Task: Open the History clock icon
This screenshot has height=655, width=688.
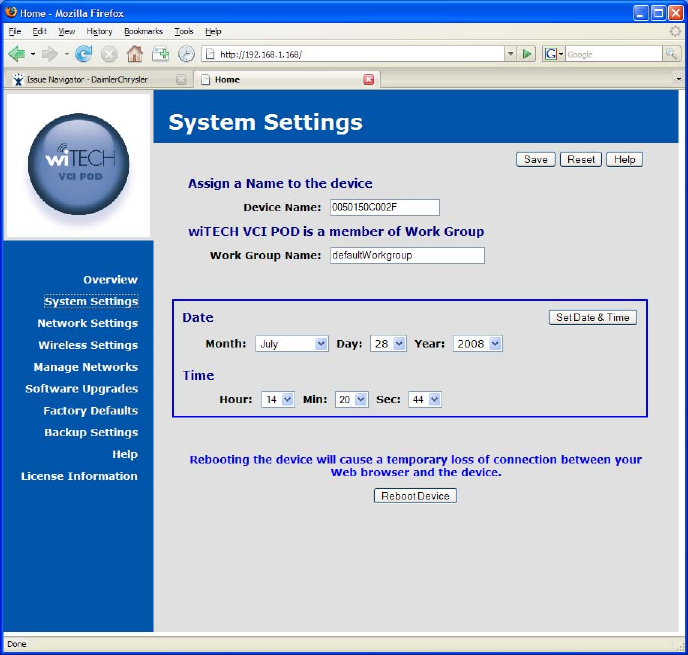Action: click(186, 54)
